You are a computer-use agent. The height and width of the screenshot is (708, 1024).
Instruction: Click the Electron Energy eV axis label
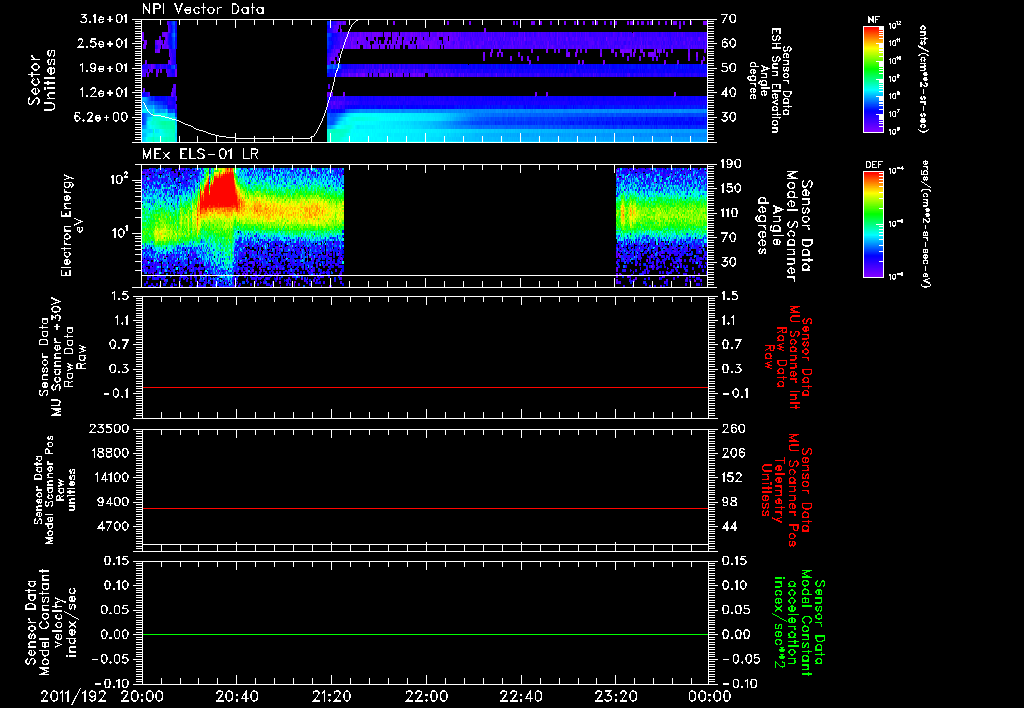tap(73, 225)
